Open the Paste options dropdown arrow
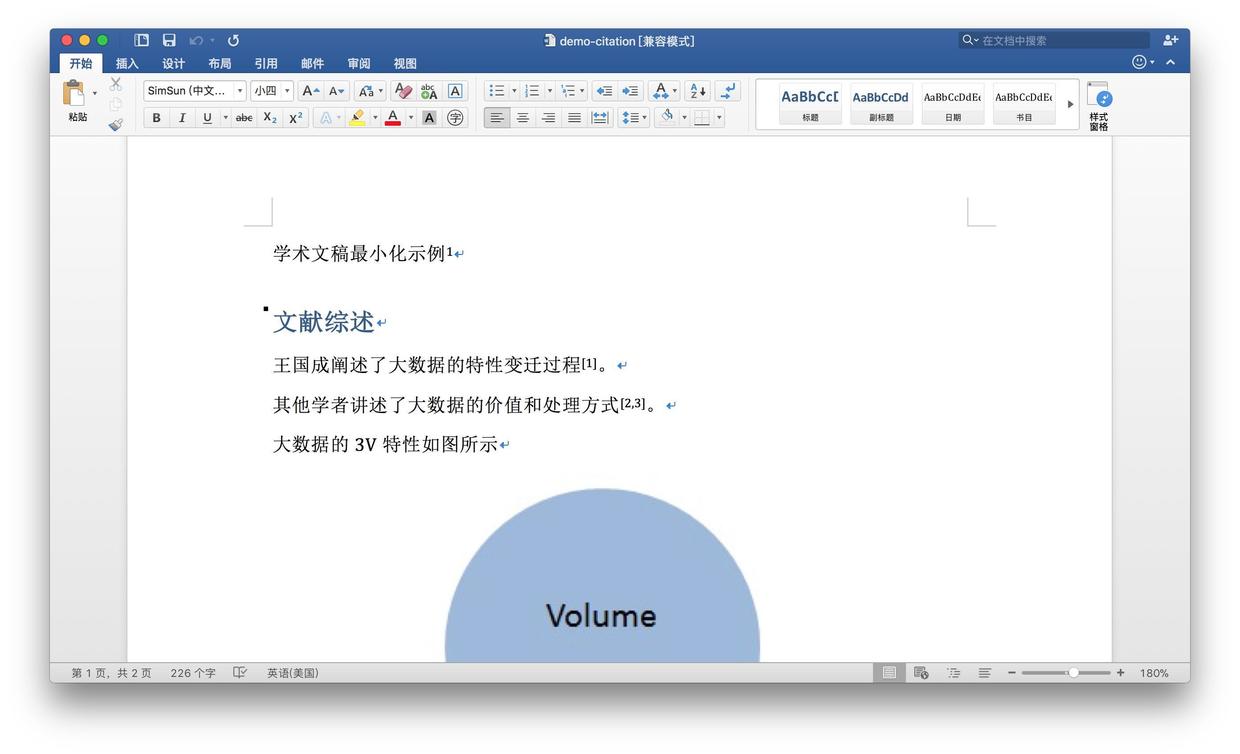The image size is (1240, 754). [95, 94]
